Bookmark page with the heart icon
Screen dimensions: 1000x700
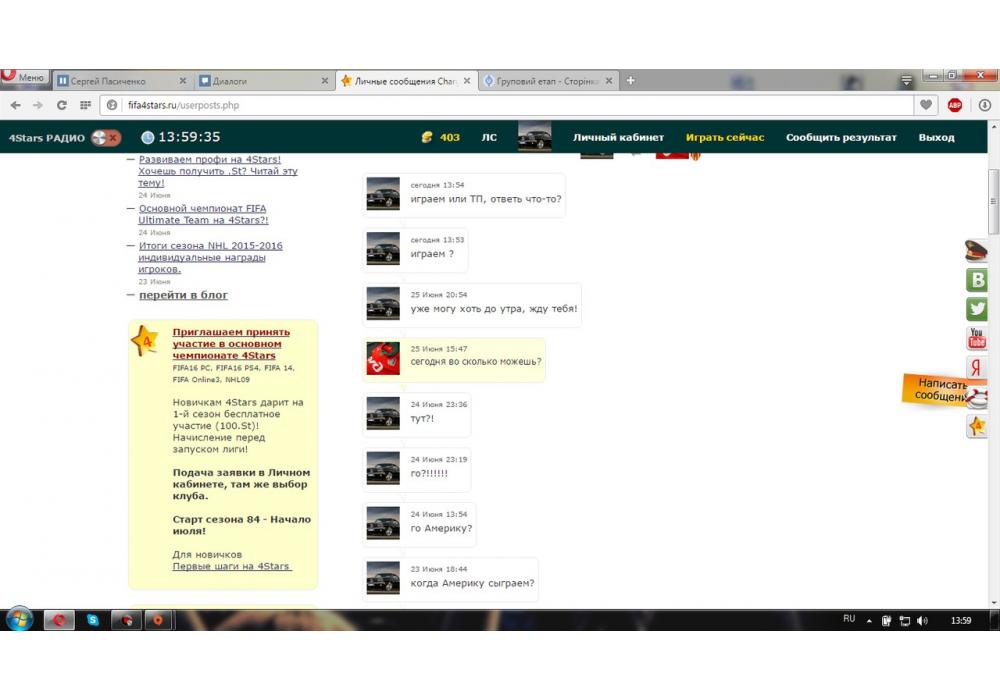click(927, 105)
